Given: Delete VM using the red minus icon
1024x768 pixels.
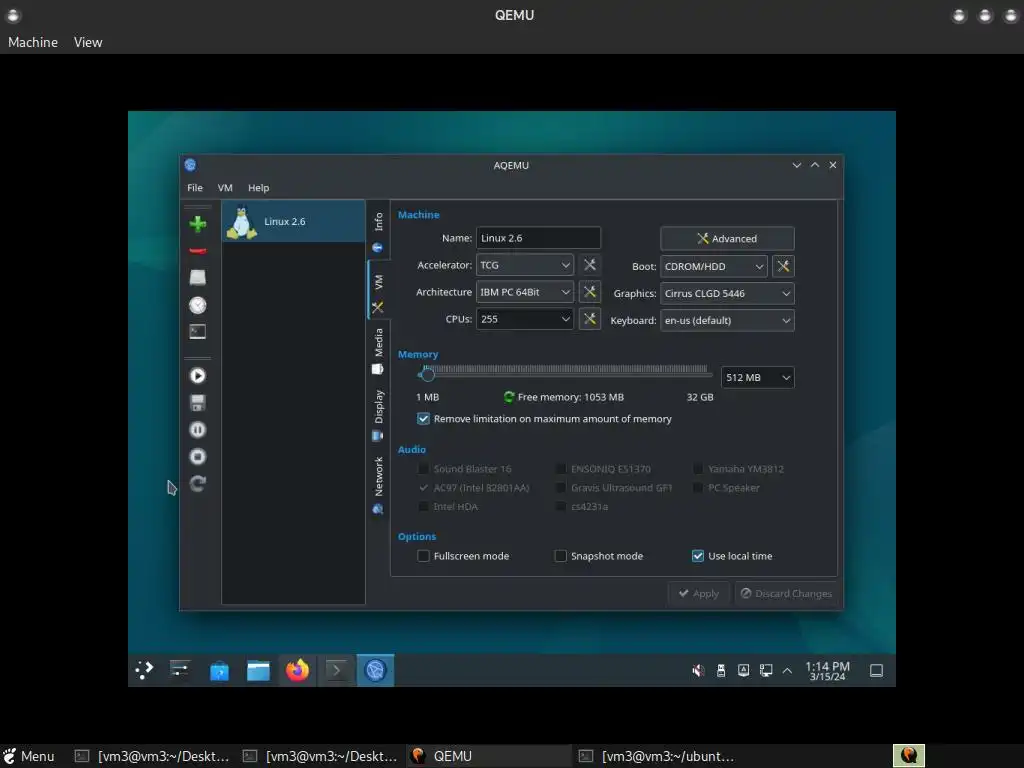Looking at the screenshot, I should (x=197, y=251).
